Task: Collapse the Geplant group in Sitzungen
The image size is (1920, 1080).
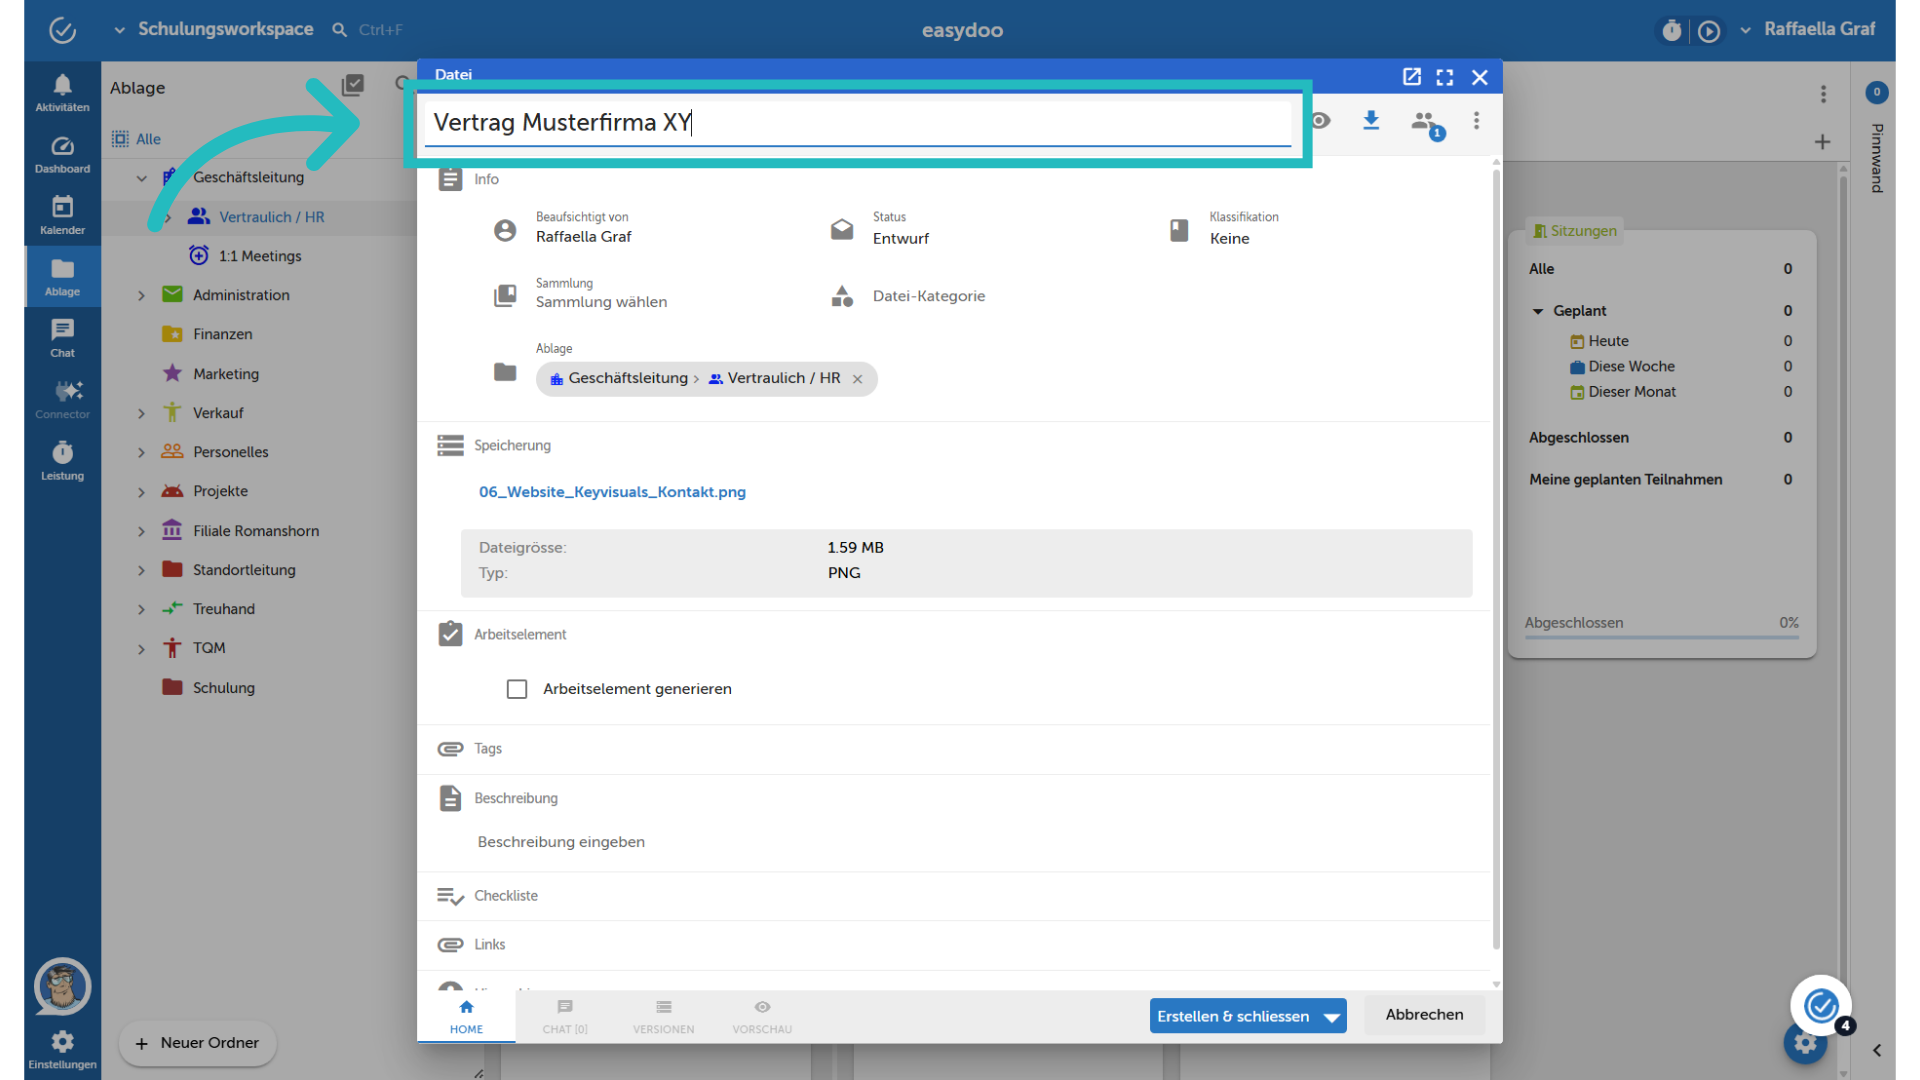Action: click(x=1538, y=312)
